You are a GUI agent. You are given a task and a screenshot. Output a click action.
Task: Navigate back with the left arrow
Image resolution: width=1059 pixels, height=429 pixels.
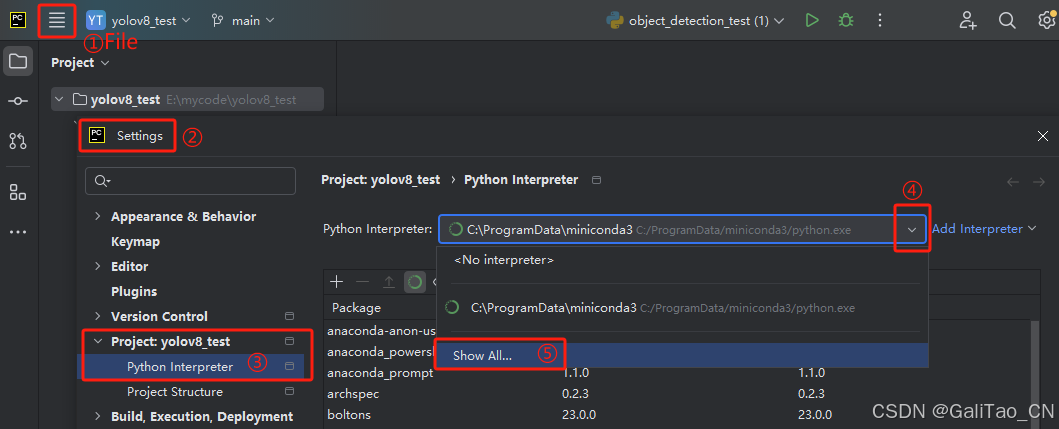[x=1012, y=181]
